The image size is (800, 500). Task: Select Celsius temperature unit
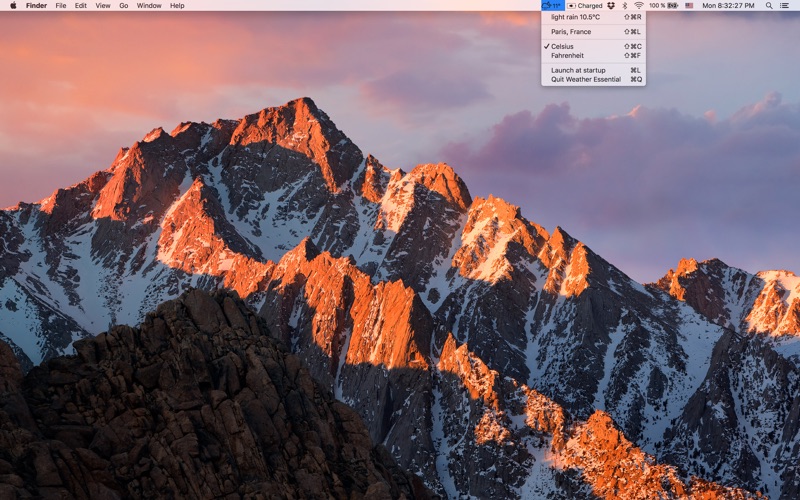pyautogui.click(x=593, y=46)
